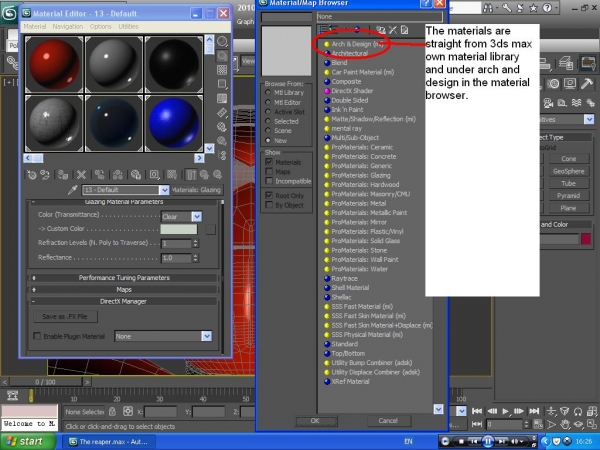
Task: Click the Get Material icon
Action: [32, 175]
